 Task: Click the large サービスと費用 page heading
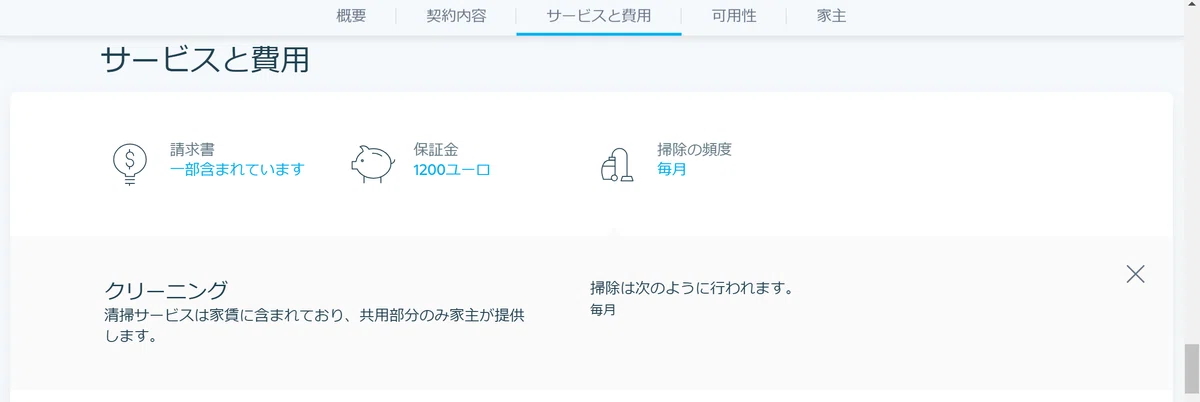(x=205, y=60)
